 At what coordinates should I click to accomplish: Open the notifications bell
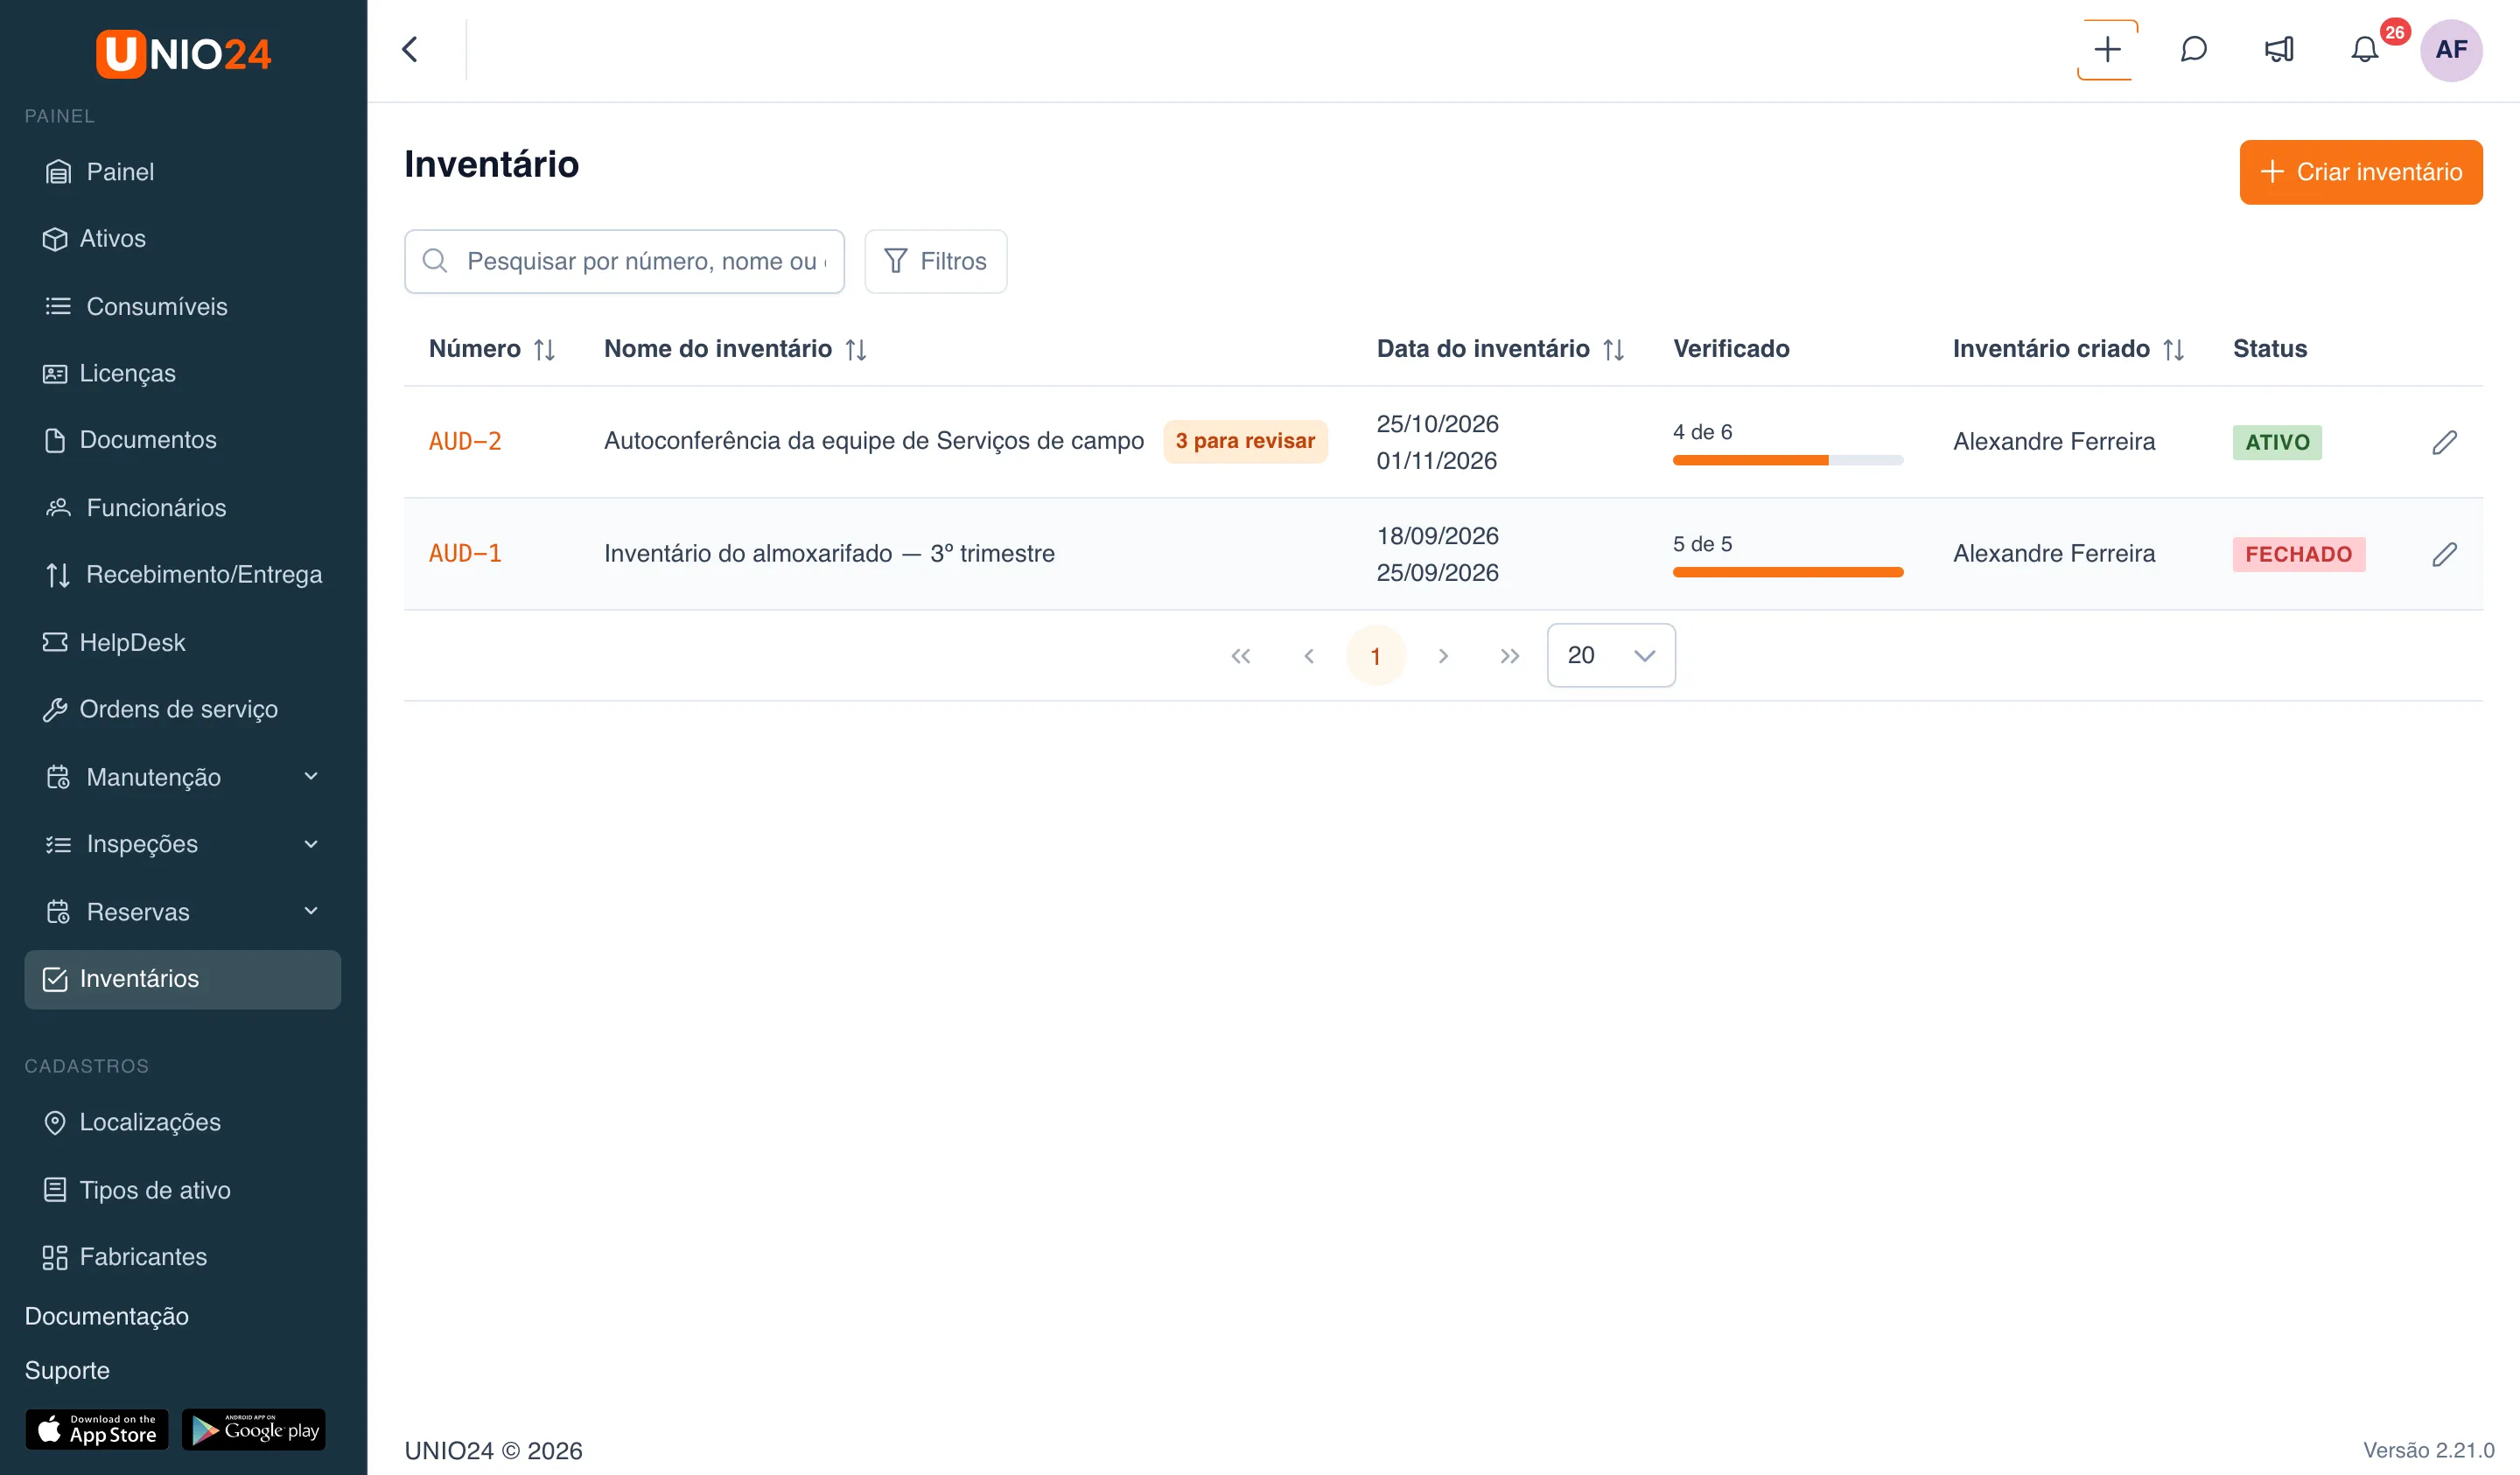[x=2364, y=50]
